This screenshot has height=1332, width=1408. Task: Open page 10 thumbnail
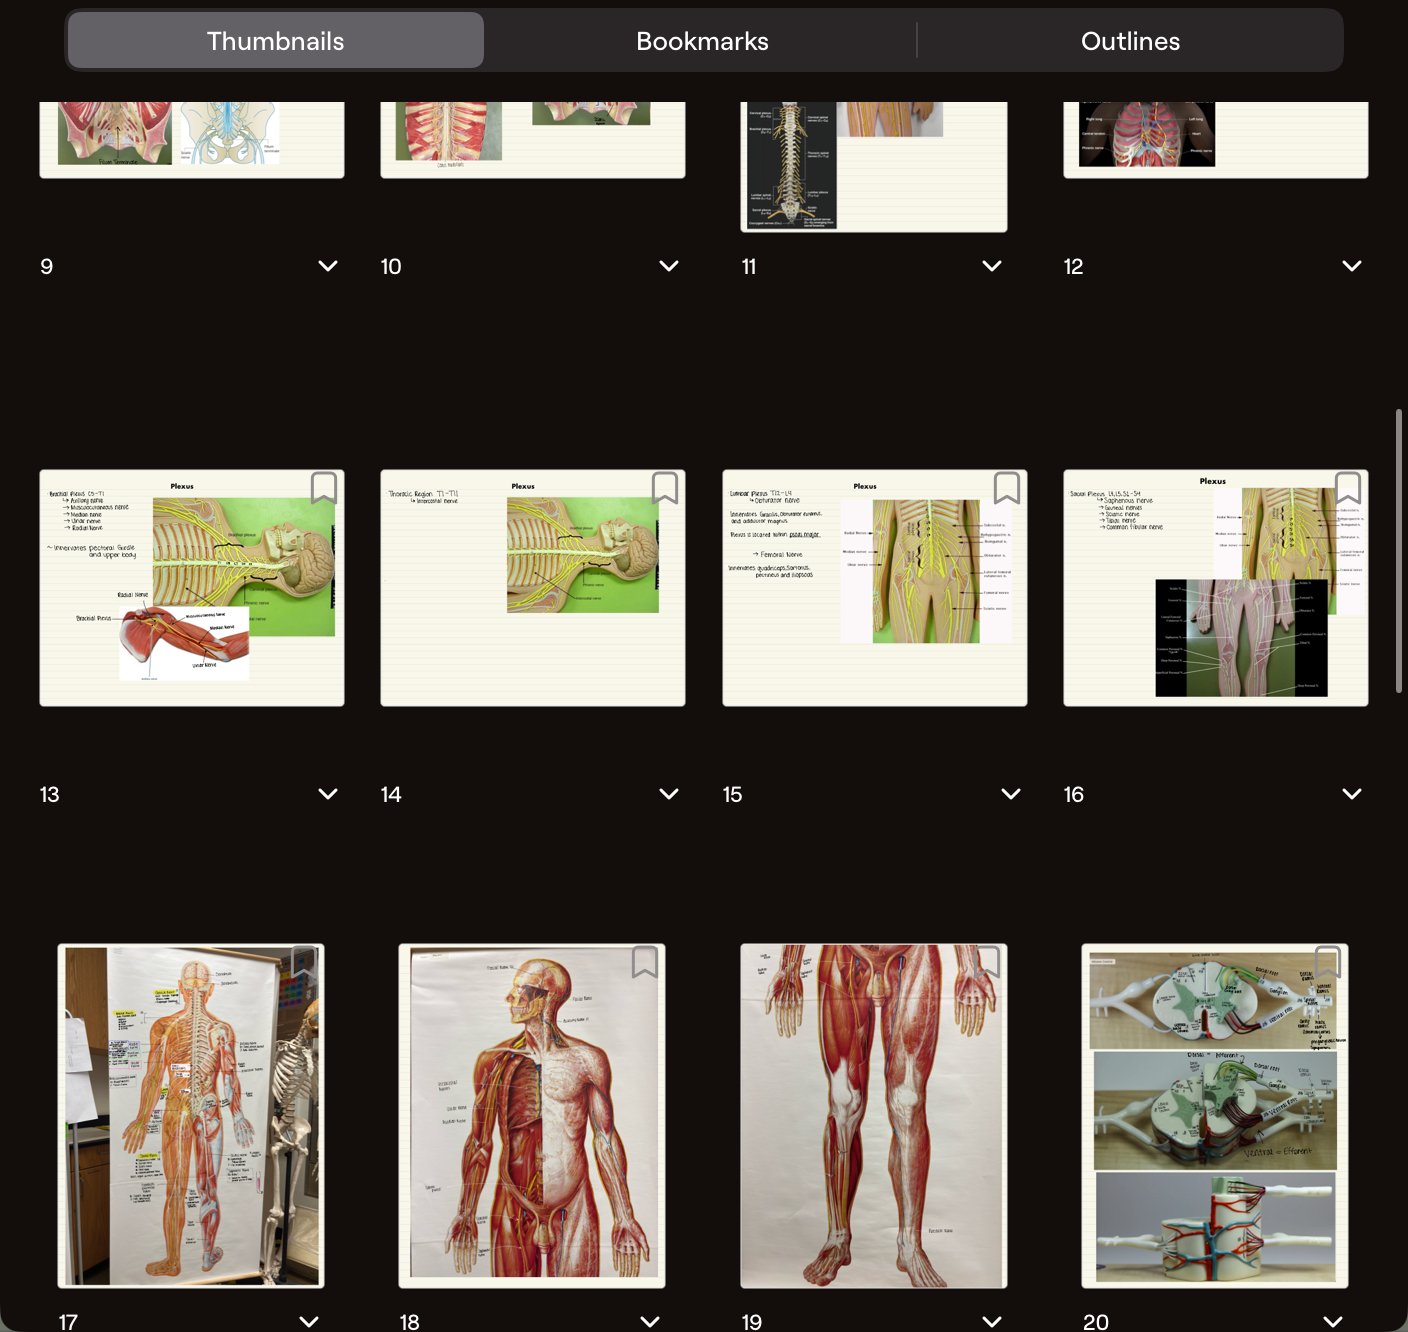pos(533,140)
